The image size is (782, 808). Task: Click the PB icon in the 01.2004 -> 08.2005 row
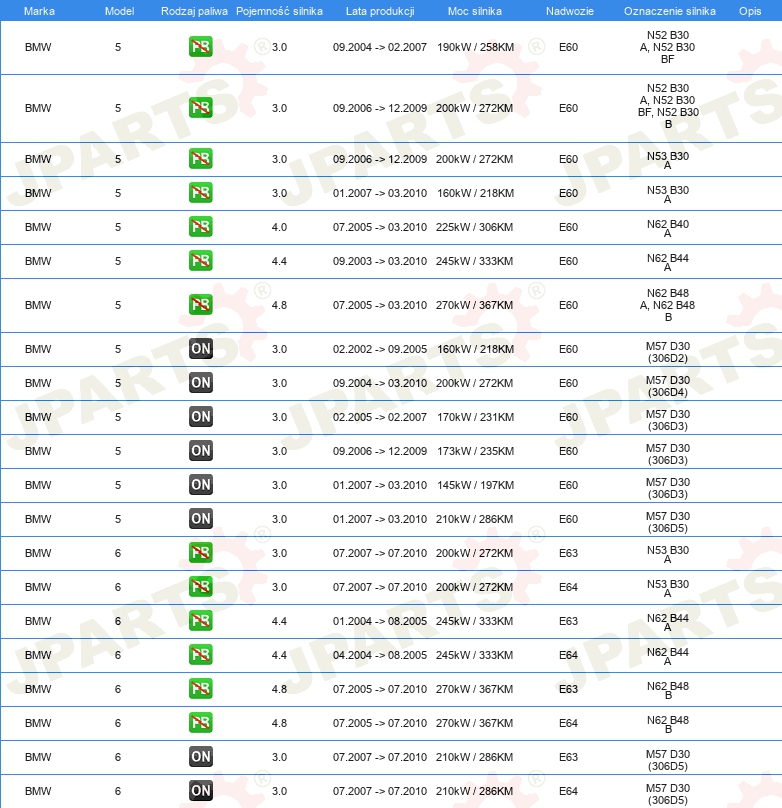pyautogui.click(x=200, y=621)
